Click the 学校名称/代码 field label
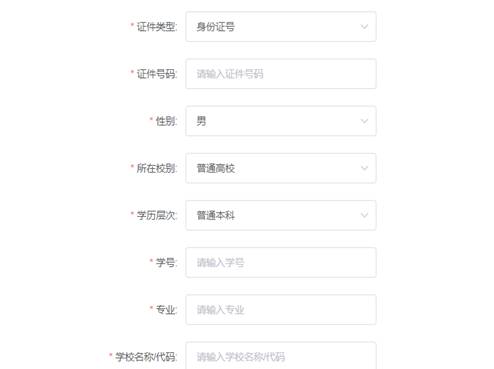Viewport: 494px width, 369px height. coord(146,357)
